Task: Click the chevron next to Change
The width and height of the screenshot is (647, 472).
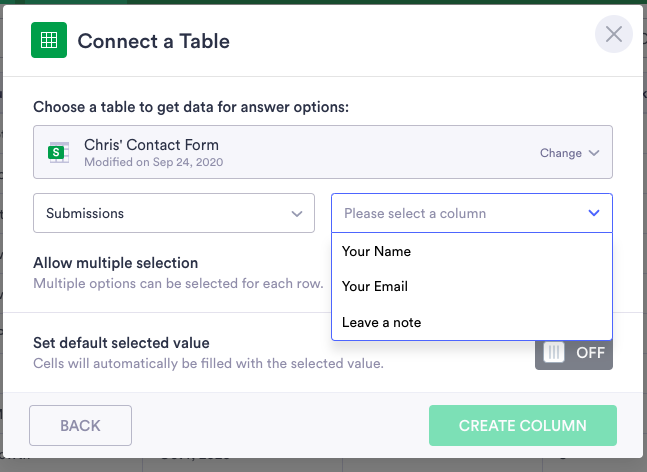Action: tap(594, 153)
